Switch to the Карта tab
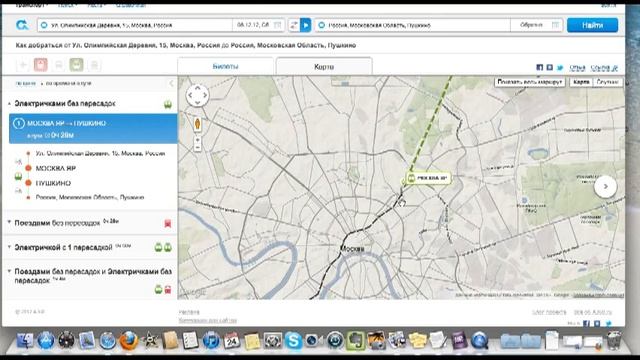 click(x=324, y=67)
